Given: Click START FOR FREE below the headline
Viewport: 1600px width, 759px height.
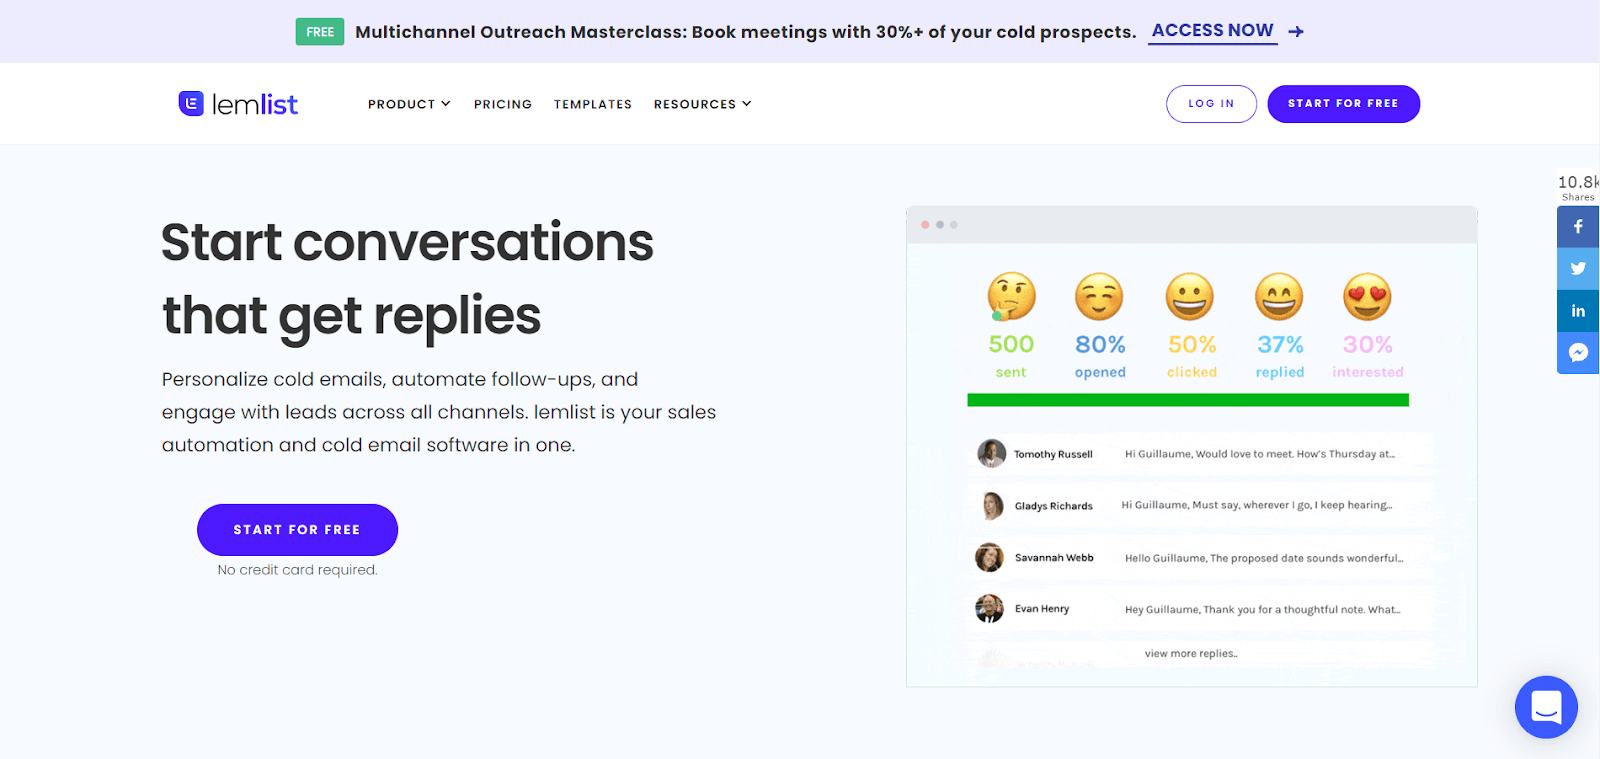Looking at the screenshot, I should click(x=297, y=530).
